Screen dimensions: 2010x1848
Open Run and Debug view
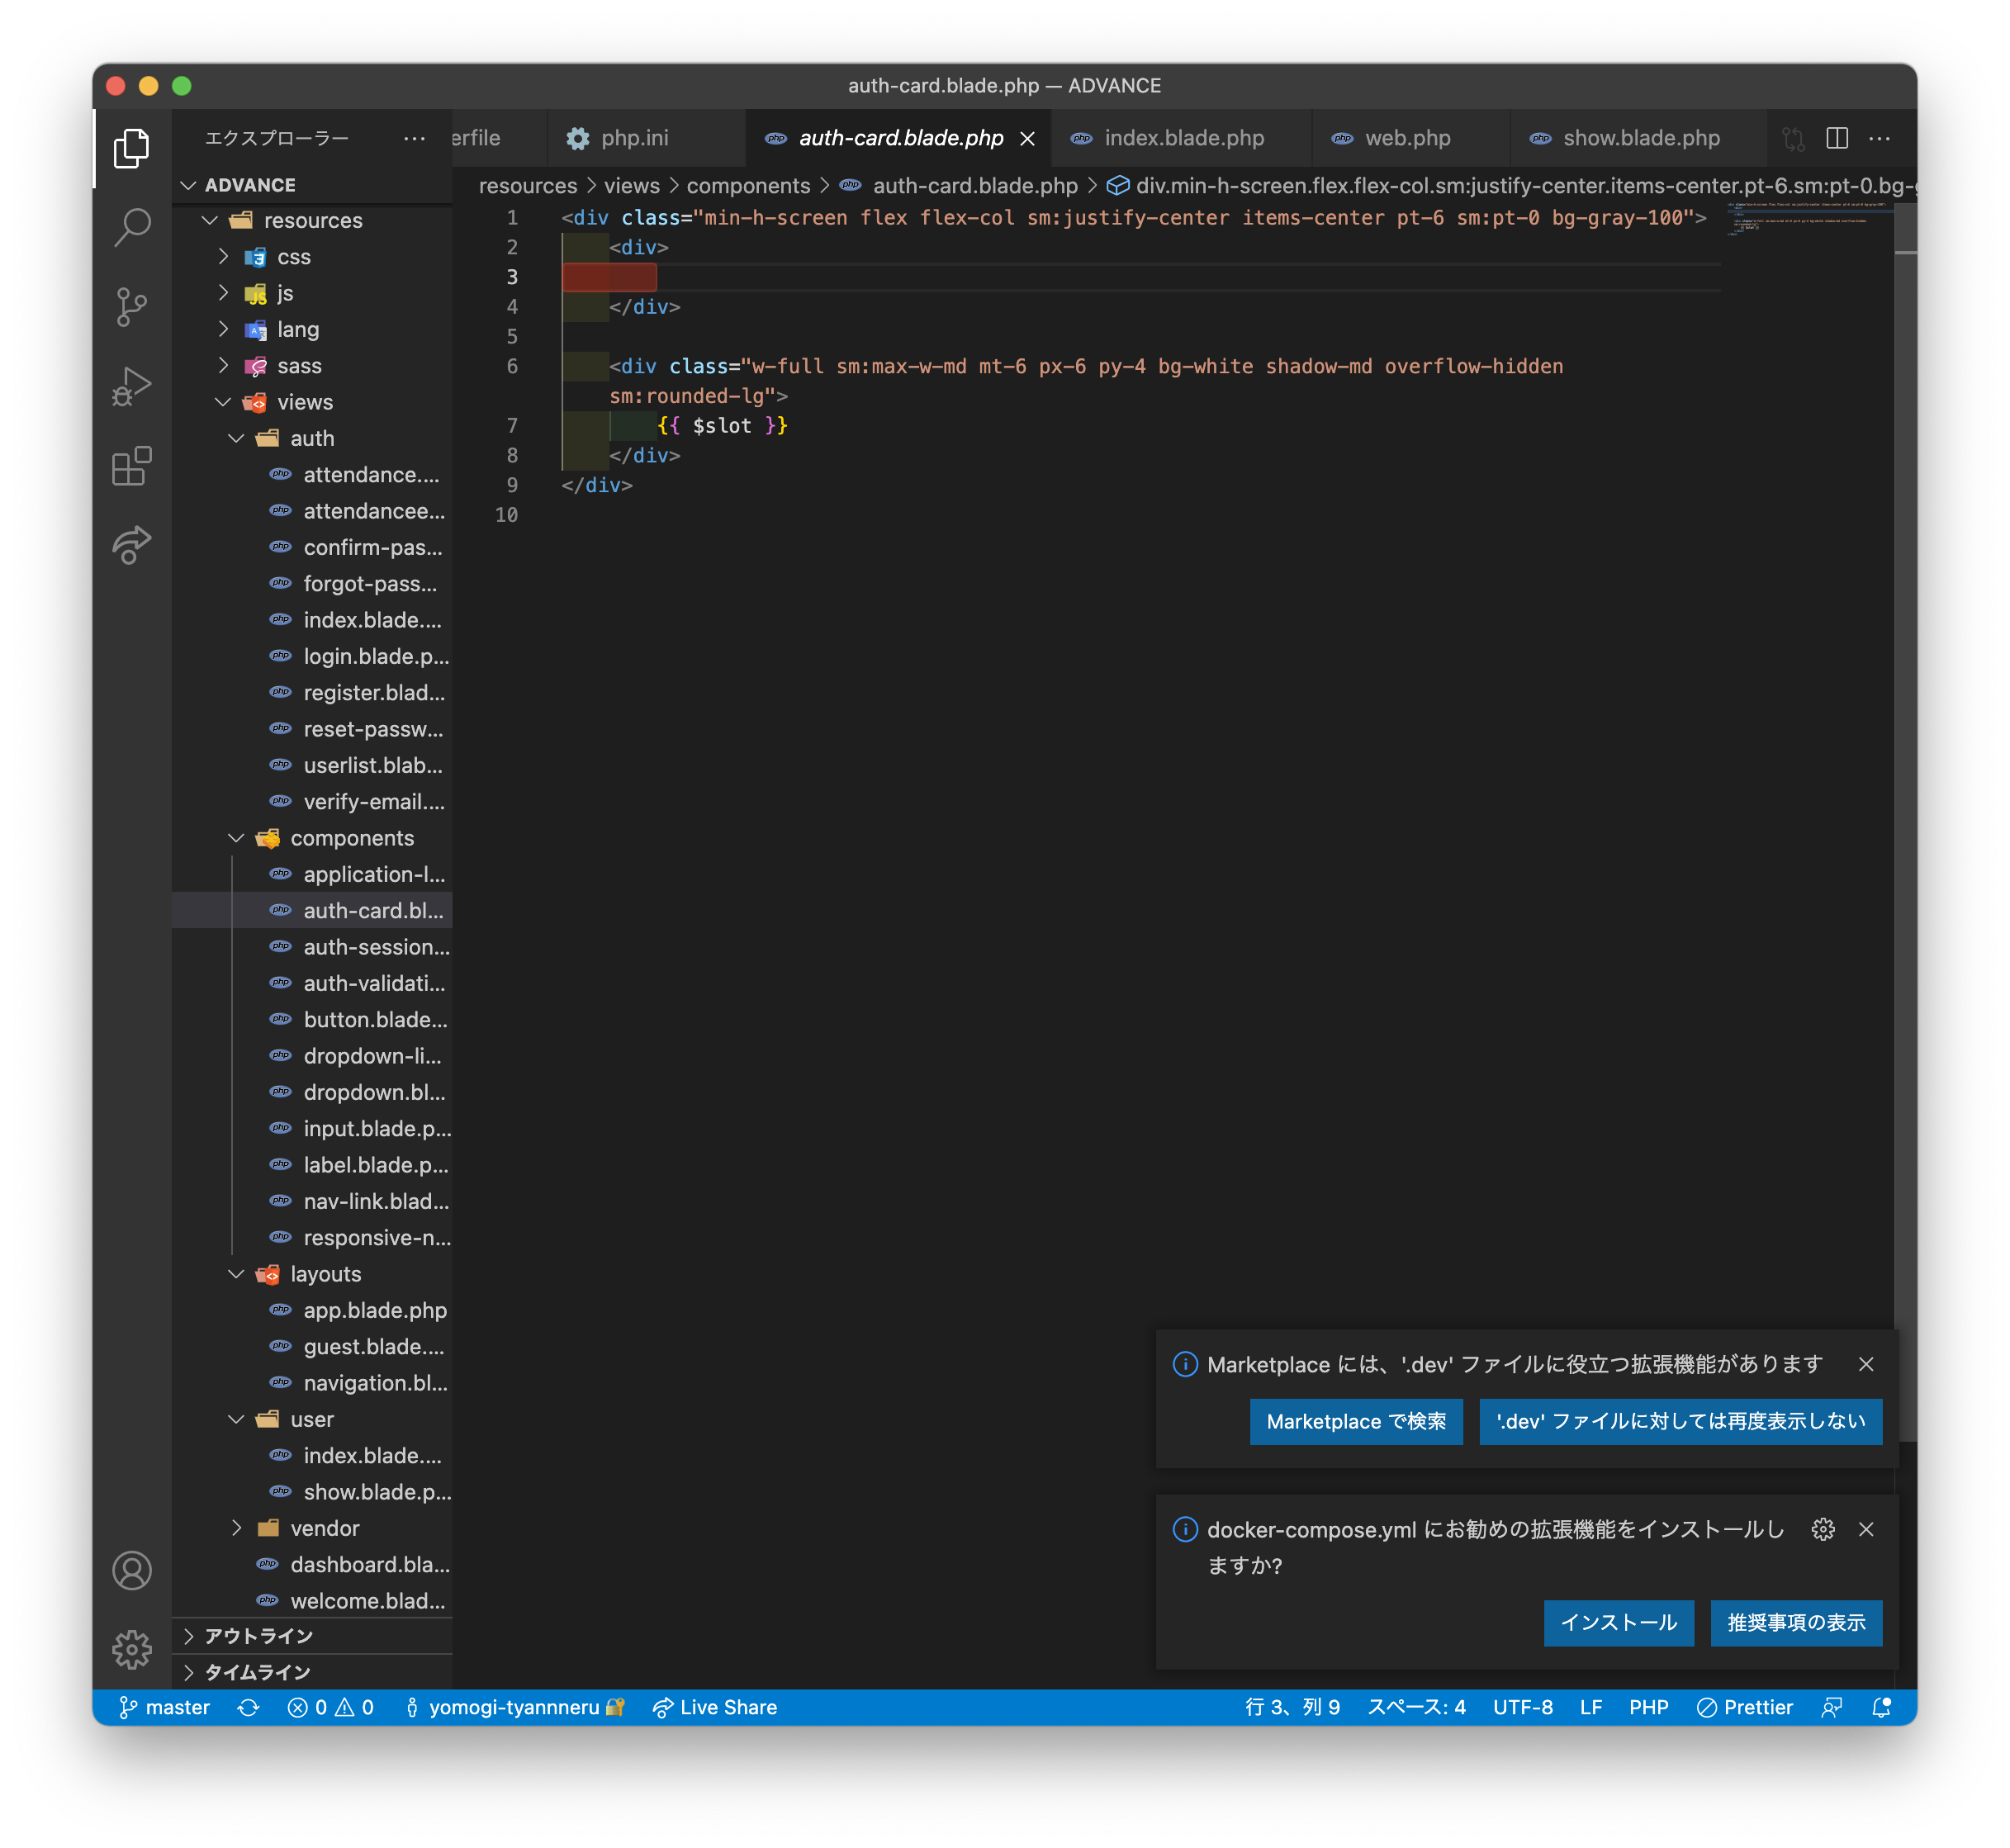coord(132,386)
